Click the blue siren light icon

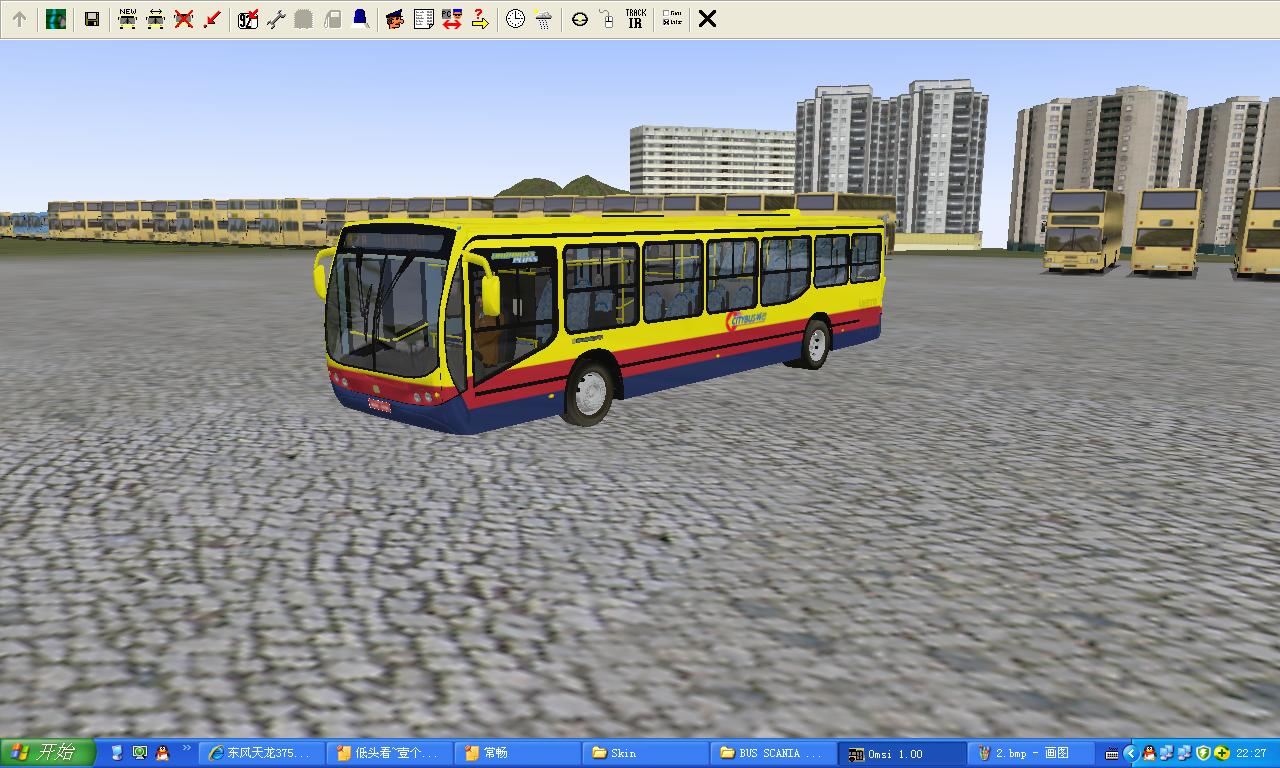(360, 19)
